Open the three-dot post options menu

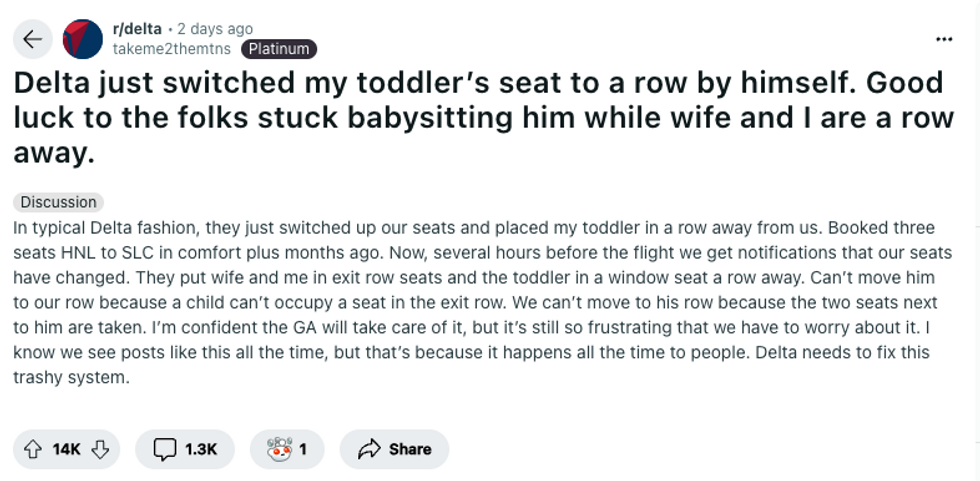pyautogui.click(x=944, y=39)
